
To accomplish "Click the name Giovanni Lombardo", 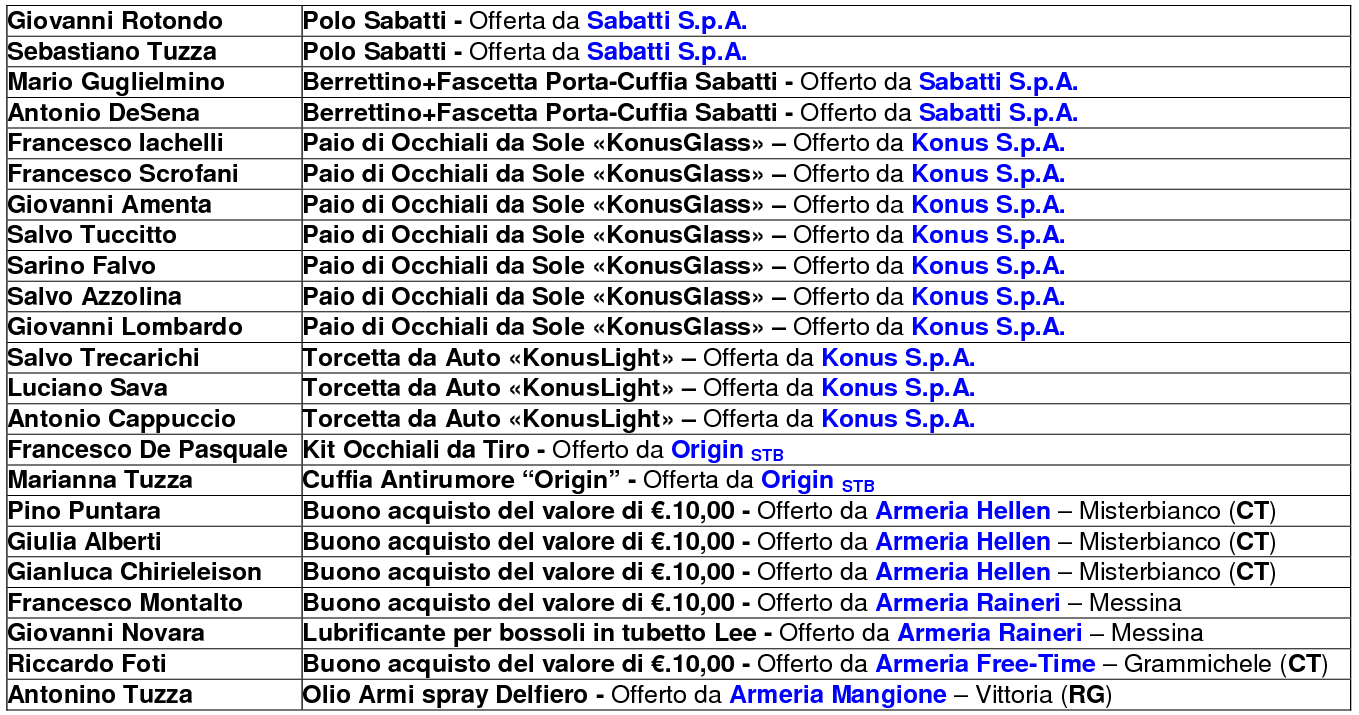I will pos(125,327).
